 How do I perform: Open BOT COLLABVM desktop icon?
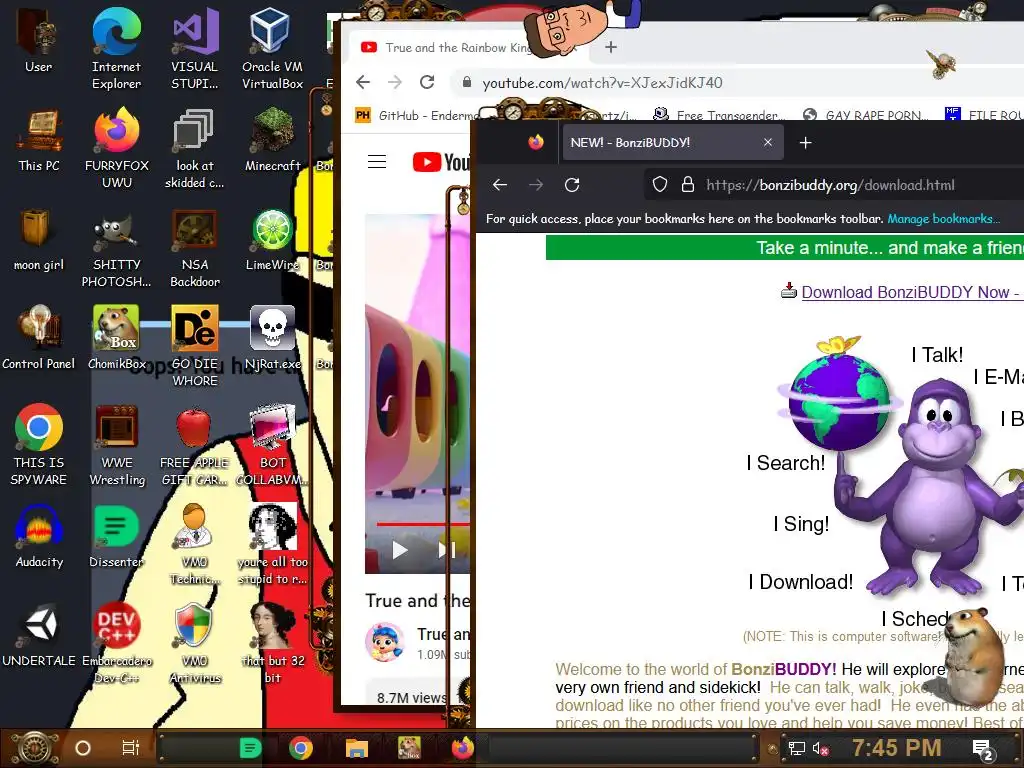point(272,444)
